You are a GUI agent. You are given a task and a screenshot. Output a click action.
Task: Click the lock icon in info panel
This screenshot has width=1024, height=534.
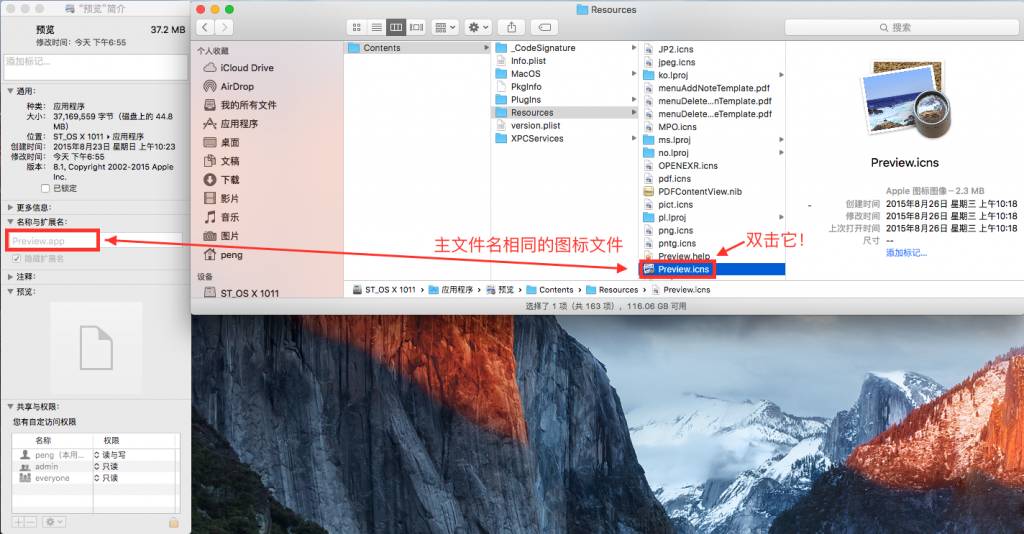click(x=173, y=522)
